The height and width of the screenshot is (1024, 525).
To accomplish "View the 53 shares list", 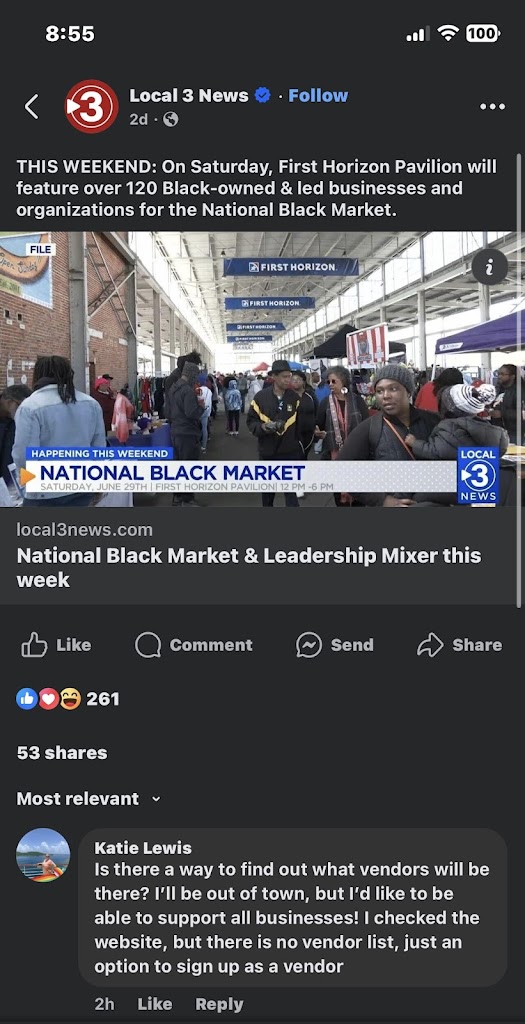I will point(62,753).
